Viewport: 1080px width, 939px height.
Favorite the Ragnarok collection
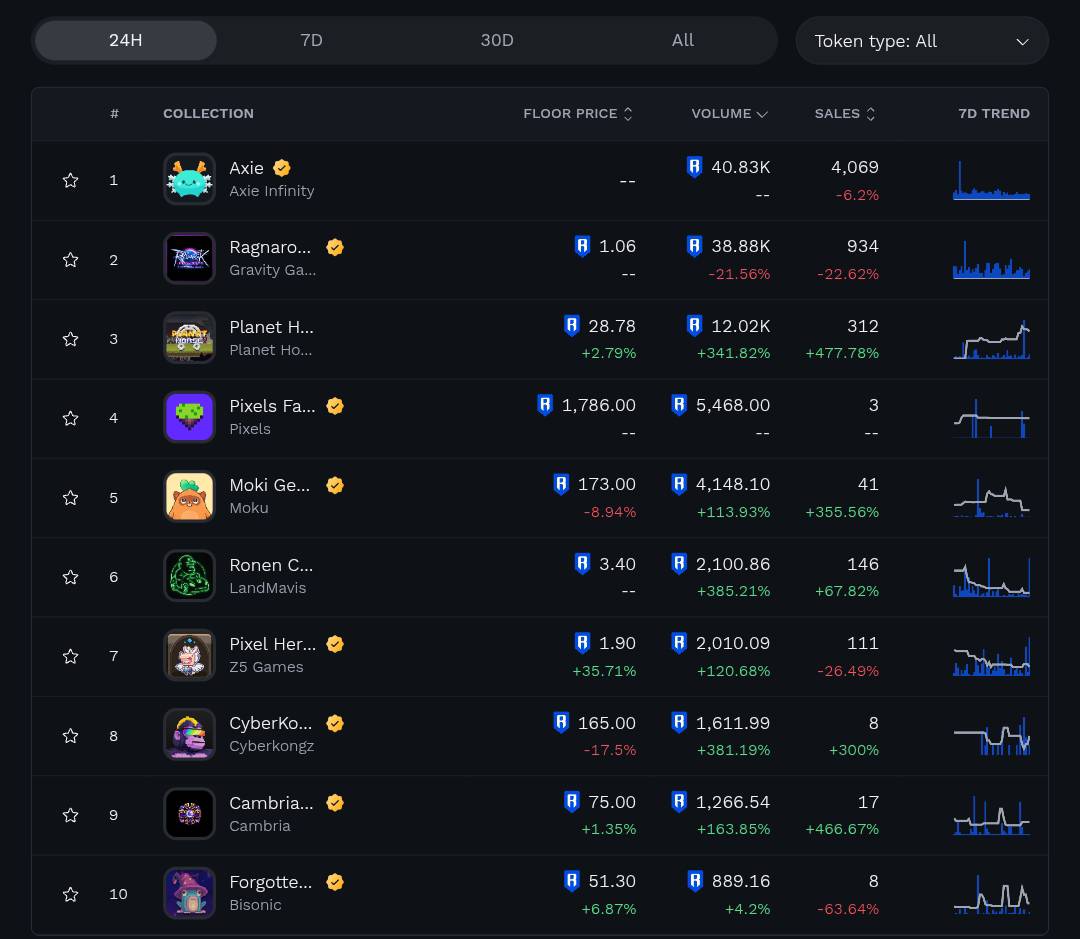pos(70,259)
